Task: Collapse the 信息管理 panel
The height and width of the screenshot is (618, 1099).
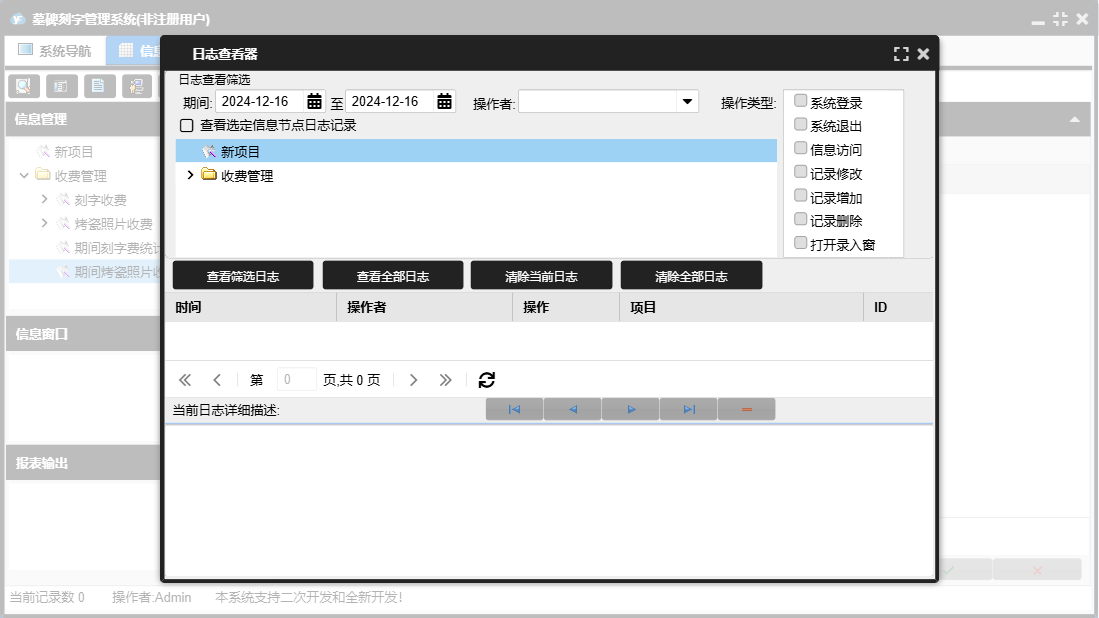Action: coord(1075,119)
